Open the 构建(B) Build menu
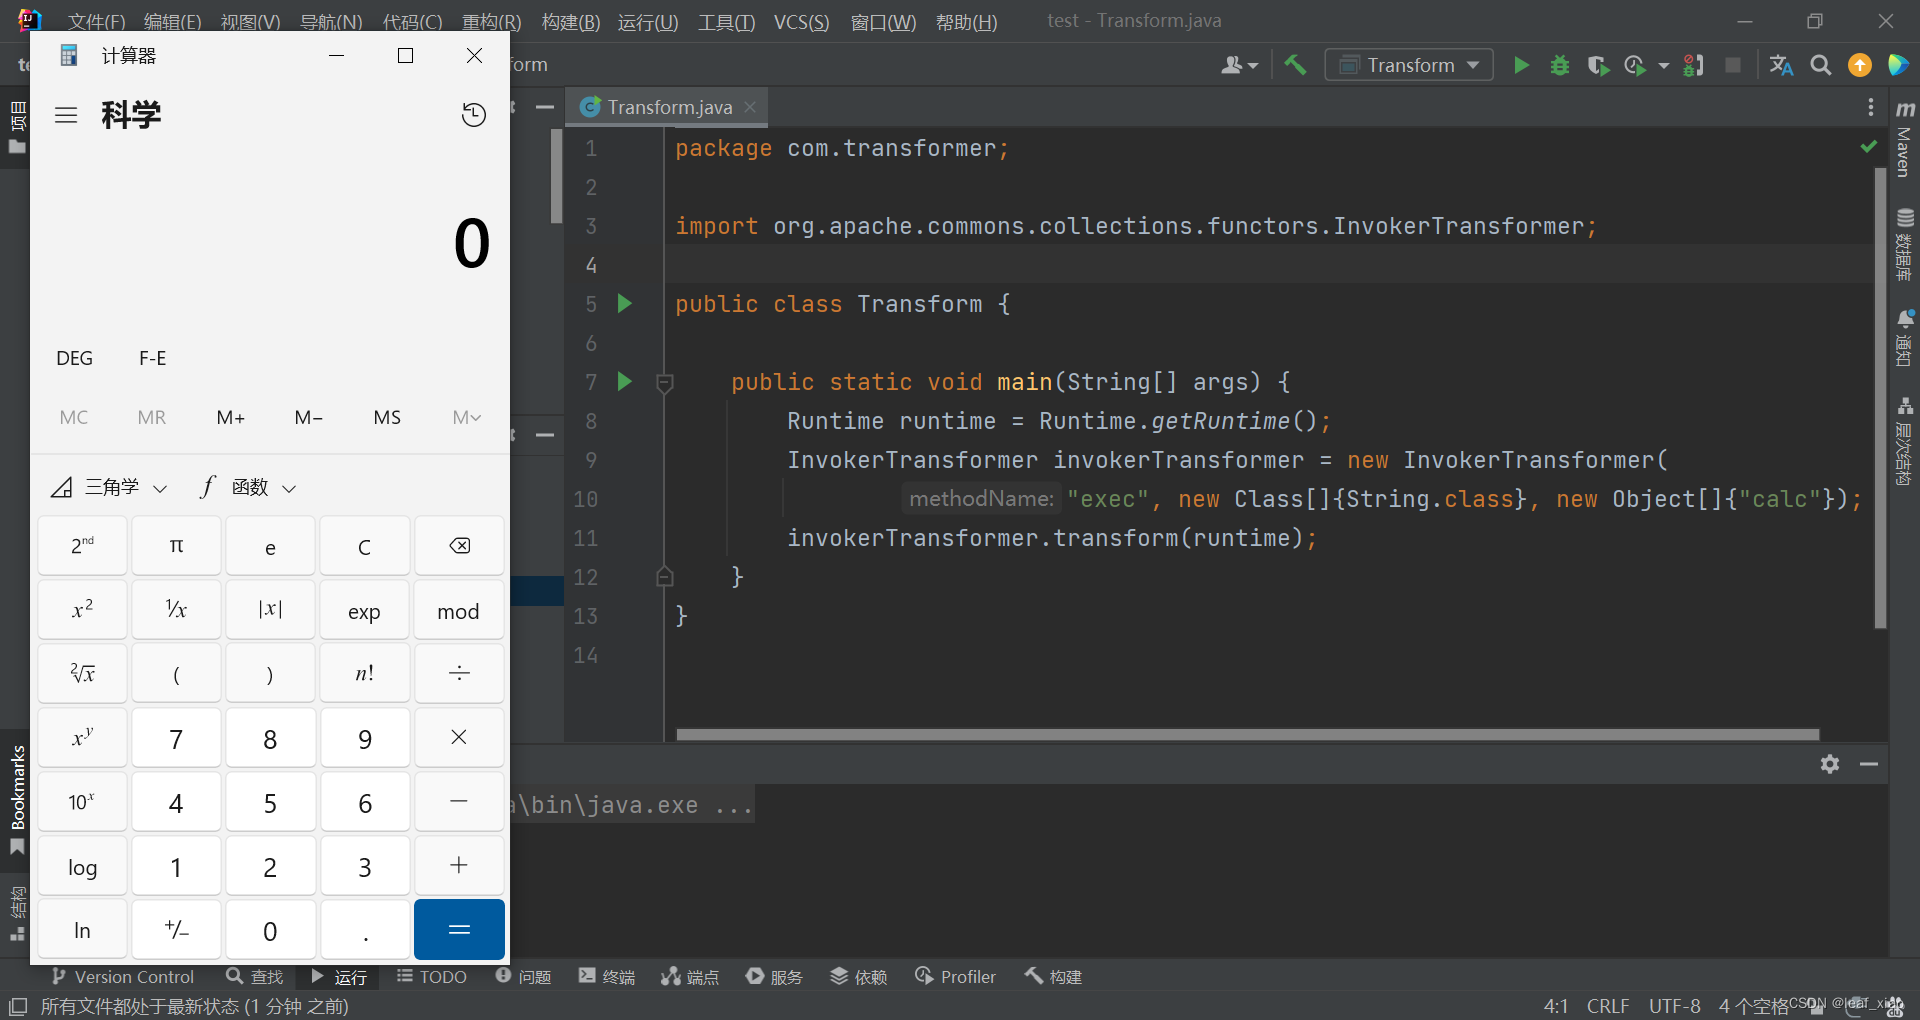The image size is (1920, 1020). (570, 22)
